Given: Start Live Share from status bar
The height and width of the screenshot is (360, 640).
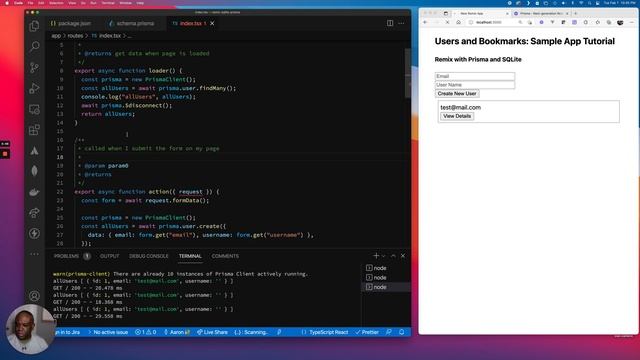Looking at the screenshot, I should coord(212,332).
